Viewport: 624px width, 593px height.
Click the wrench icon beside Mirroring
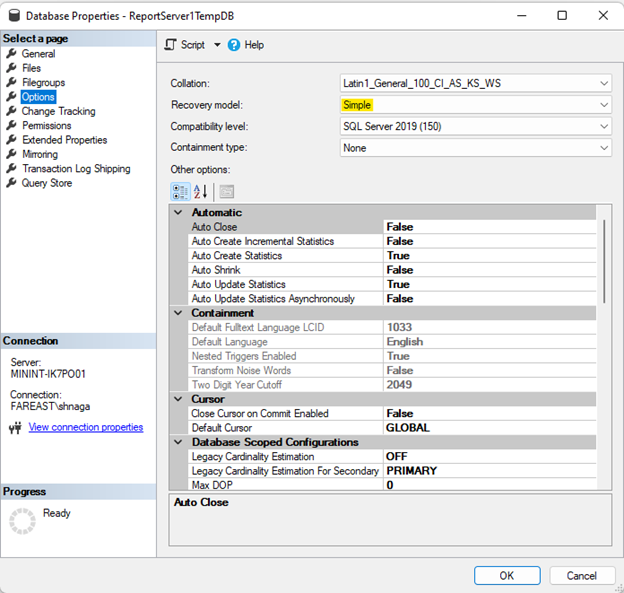coord(12,154)
